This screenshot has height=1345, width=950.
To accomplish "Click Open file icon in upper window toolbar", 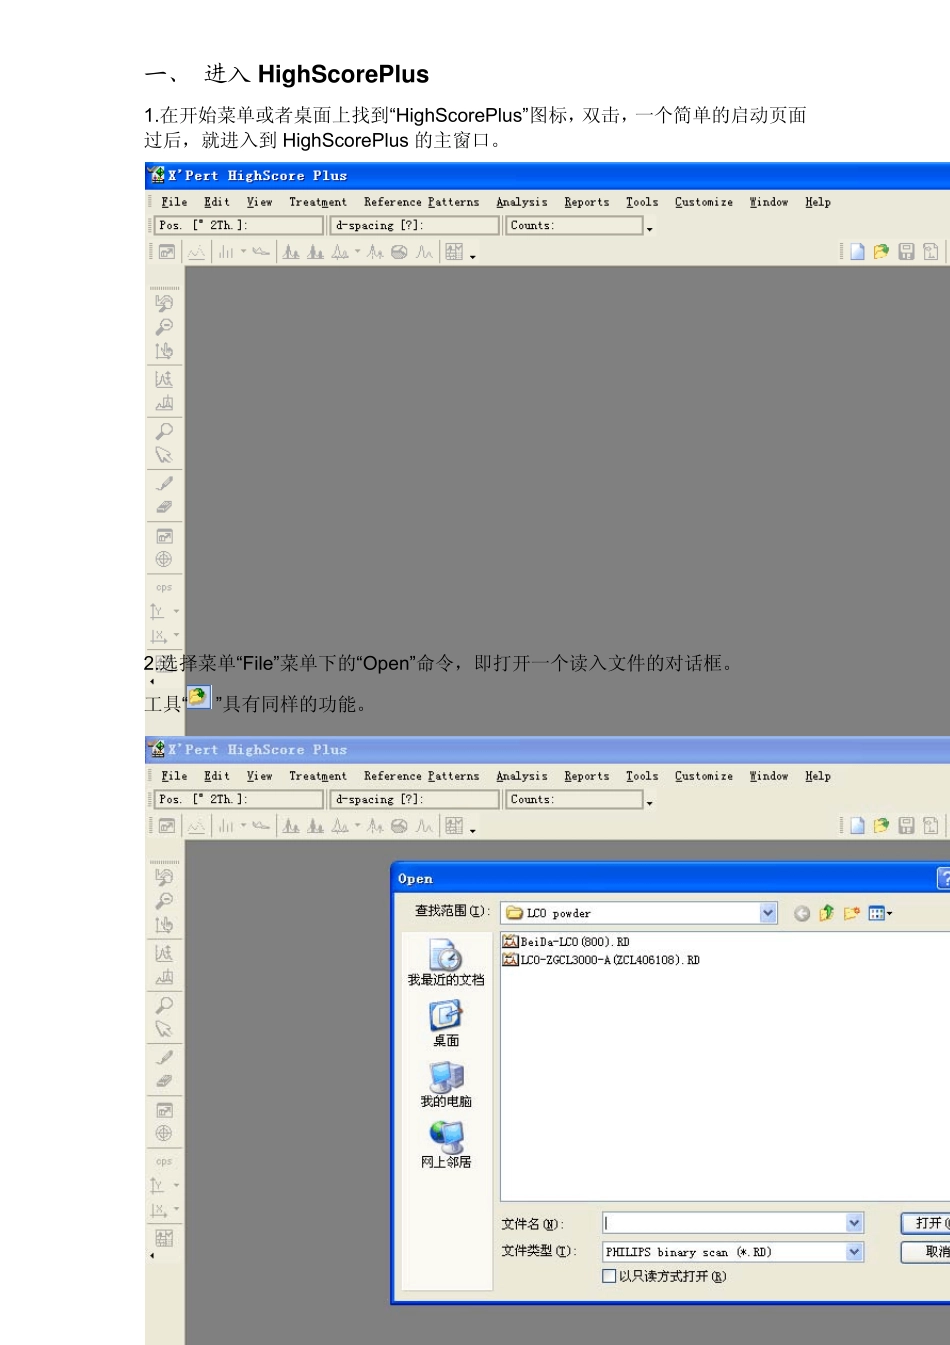I will tap(881, 252).
